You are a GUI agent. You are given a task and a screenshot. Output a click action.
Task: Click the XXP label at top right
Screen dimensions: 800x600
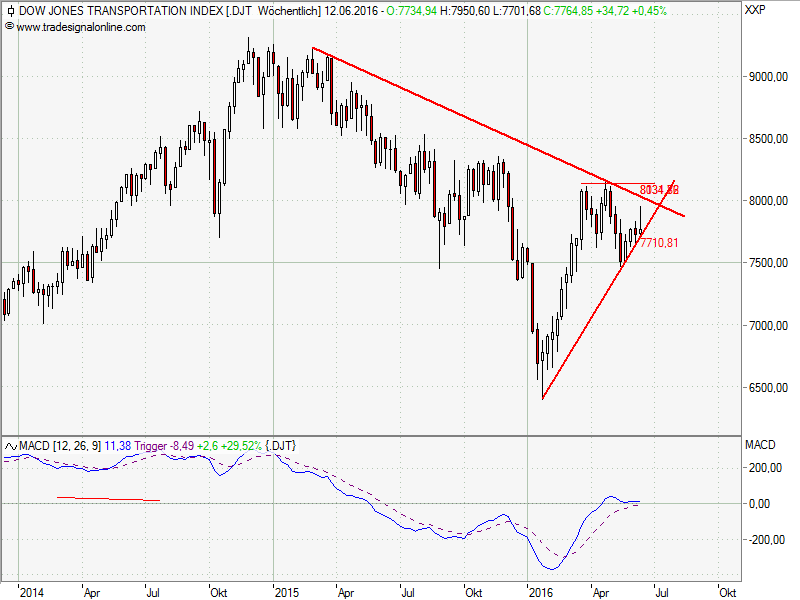pos(757,11)
